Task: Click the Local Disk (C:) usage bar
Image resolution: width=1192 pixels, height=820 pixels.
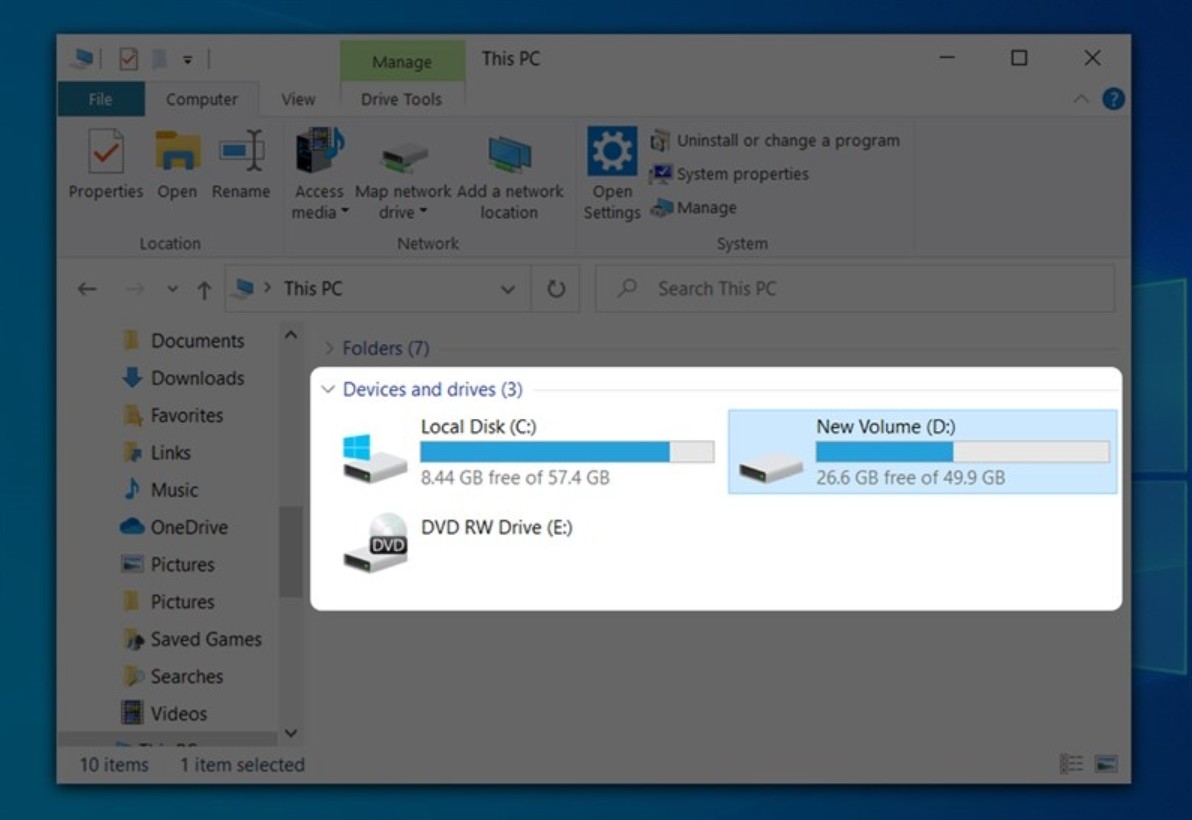Action: tap(566, 452)
